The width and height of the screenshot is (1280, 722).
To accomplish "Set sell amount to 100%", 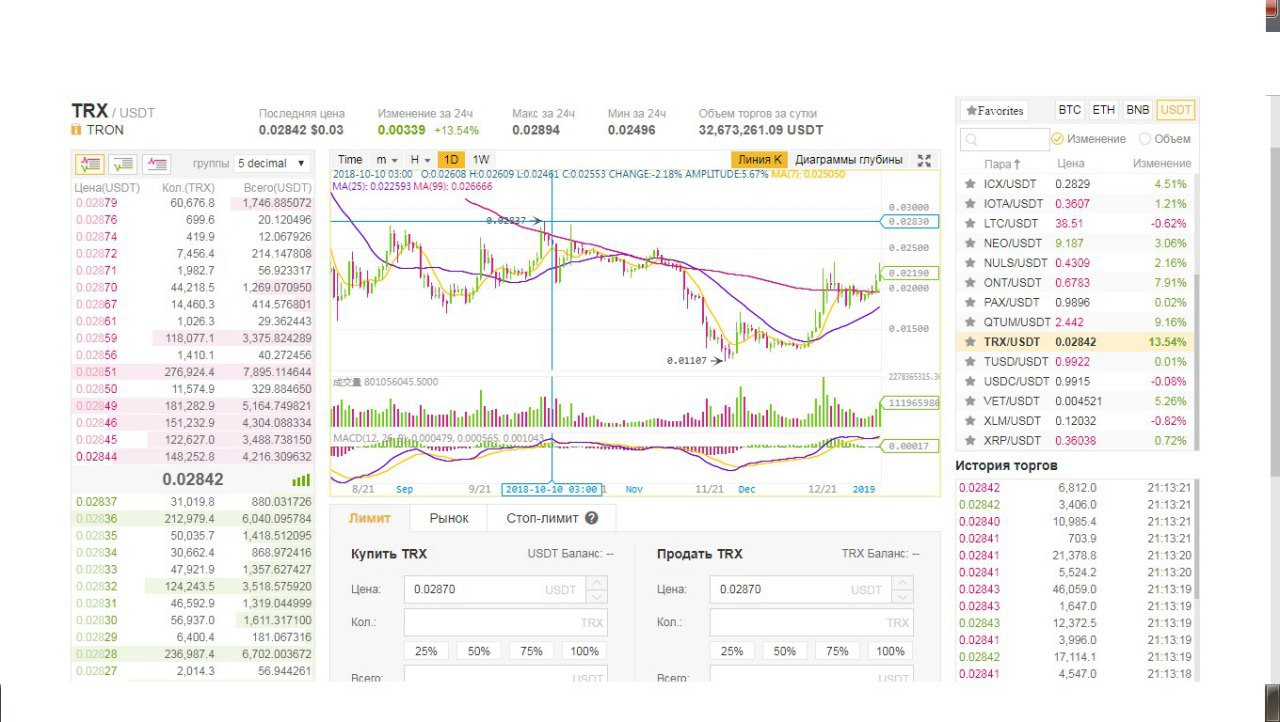I will click(x=890, y=651).
